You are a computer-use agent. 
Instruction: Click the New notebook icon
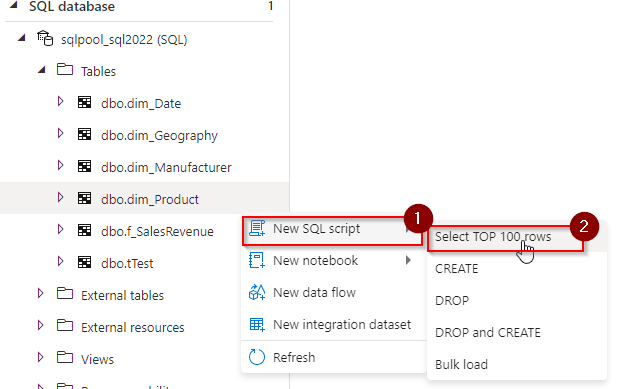257,261
